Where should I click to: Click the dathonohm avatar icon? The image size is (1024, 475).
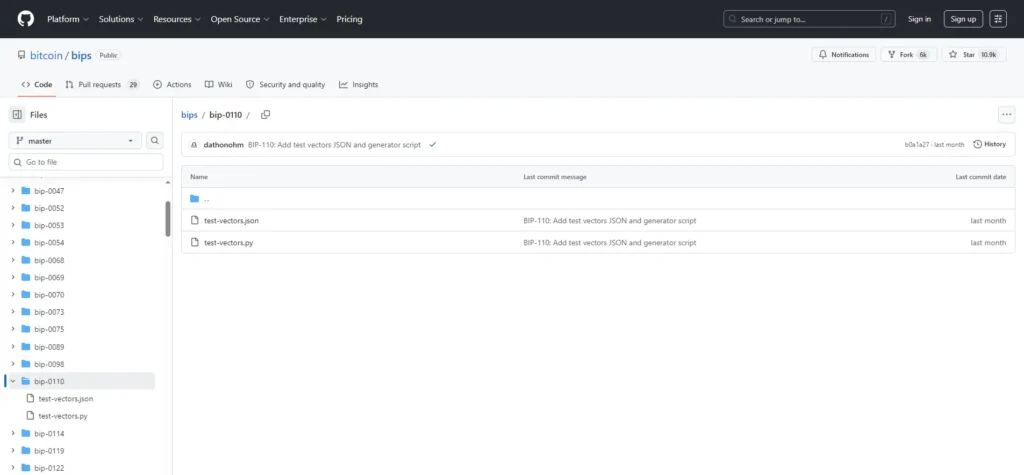coord(195,144)
